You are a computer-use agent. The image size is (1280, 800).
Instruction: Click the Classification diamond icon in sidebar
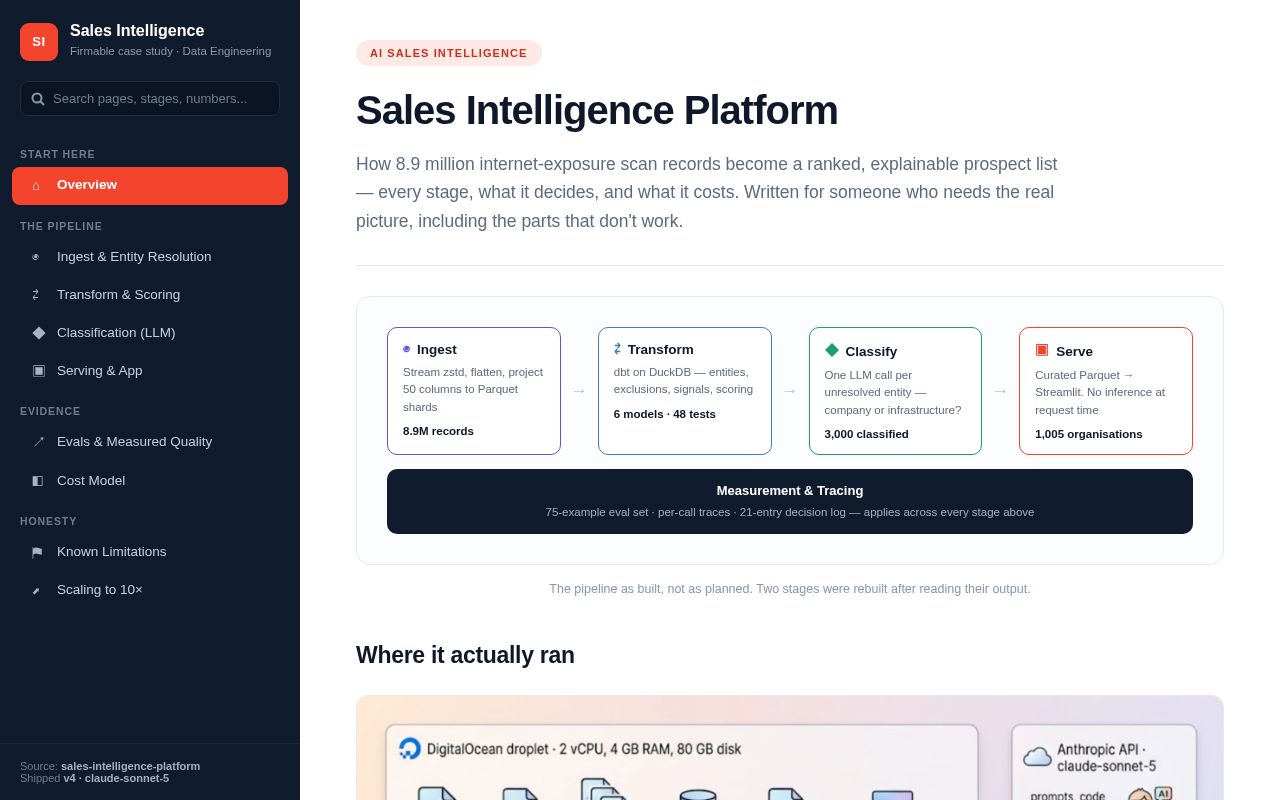(x=39, y=333)
